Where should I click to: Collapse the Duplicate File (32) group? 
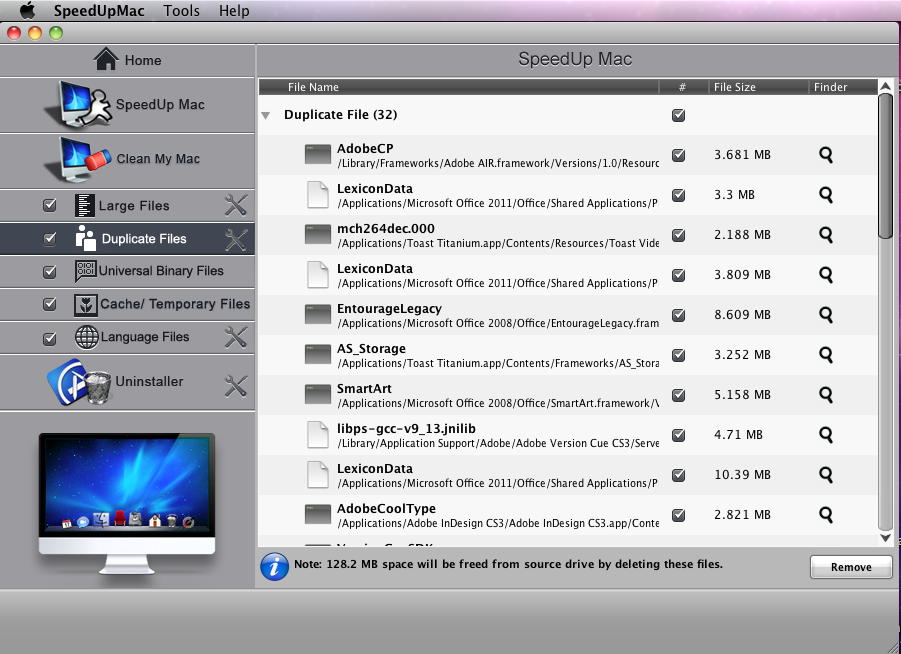click(265, 116)
